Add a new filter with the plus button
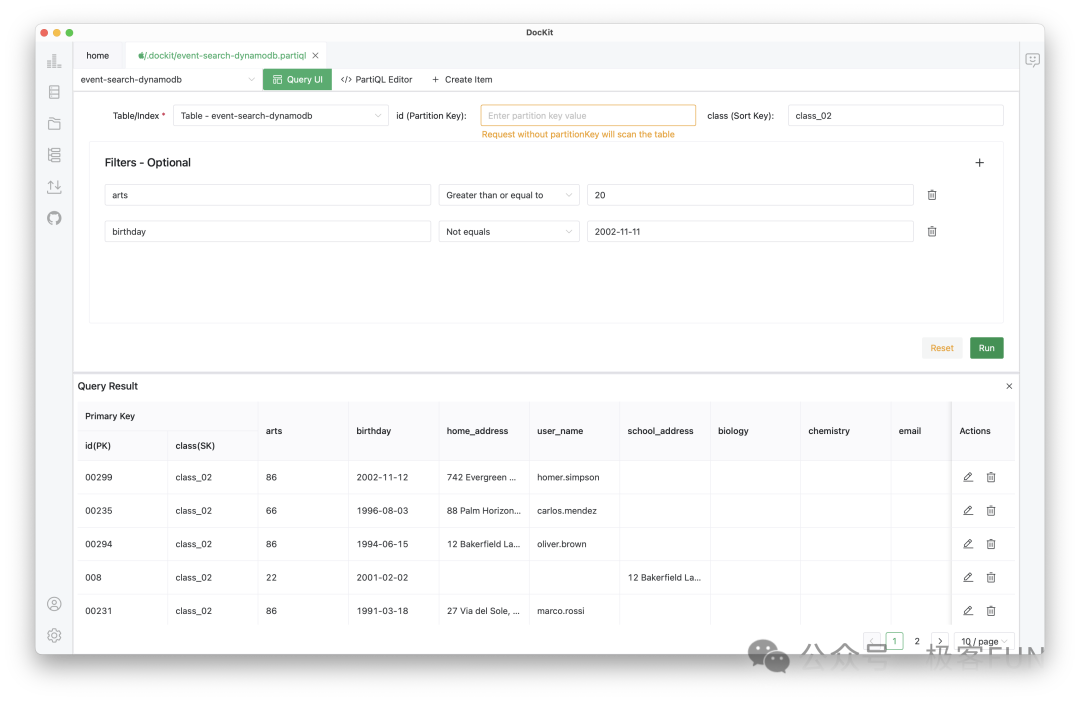 979,161
